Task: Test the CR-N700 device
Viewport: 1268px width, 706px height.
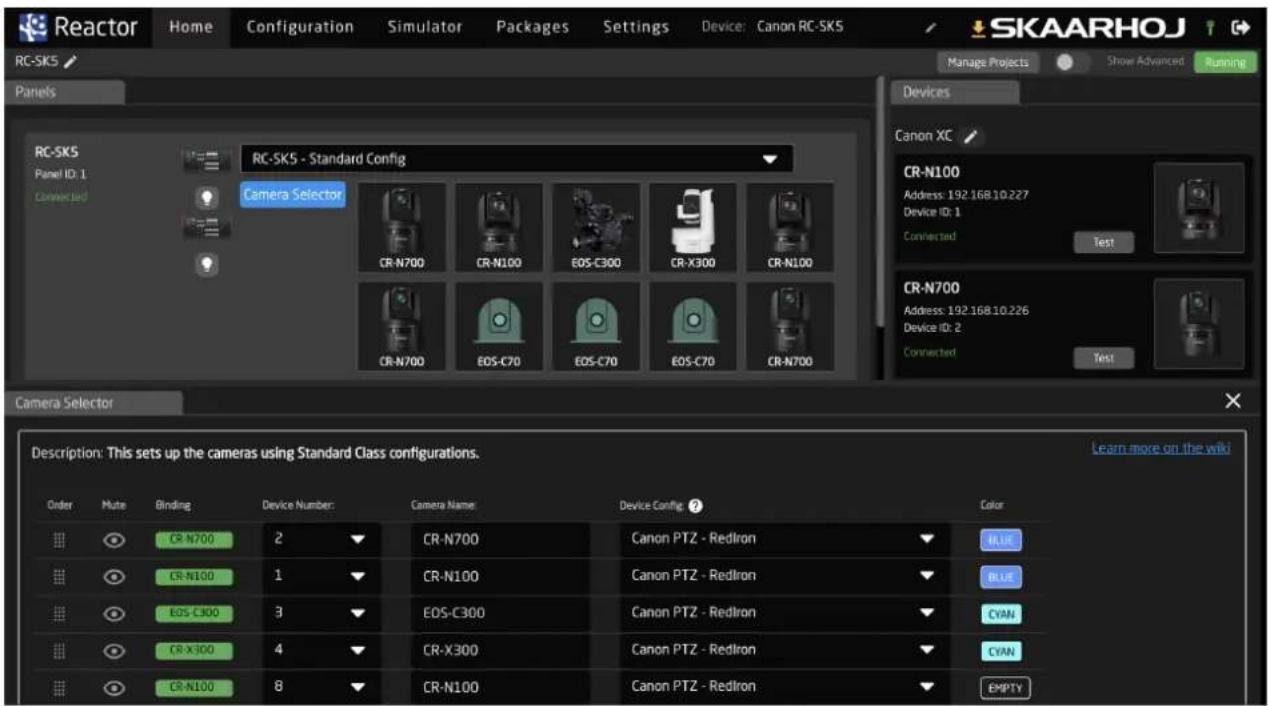Action: pyautogui.click(x=1104, y=357)
